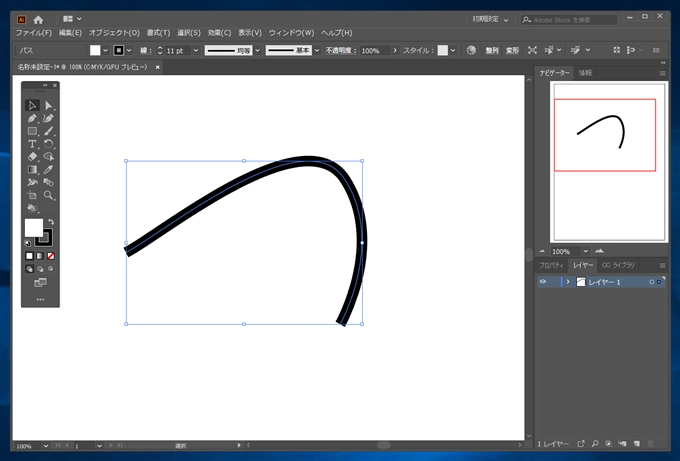
Task: Open 編集(E) menu
Action: tap(70, 33)
